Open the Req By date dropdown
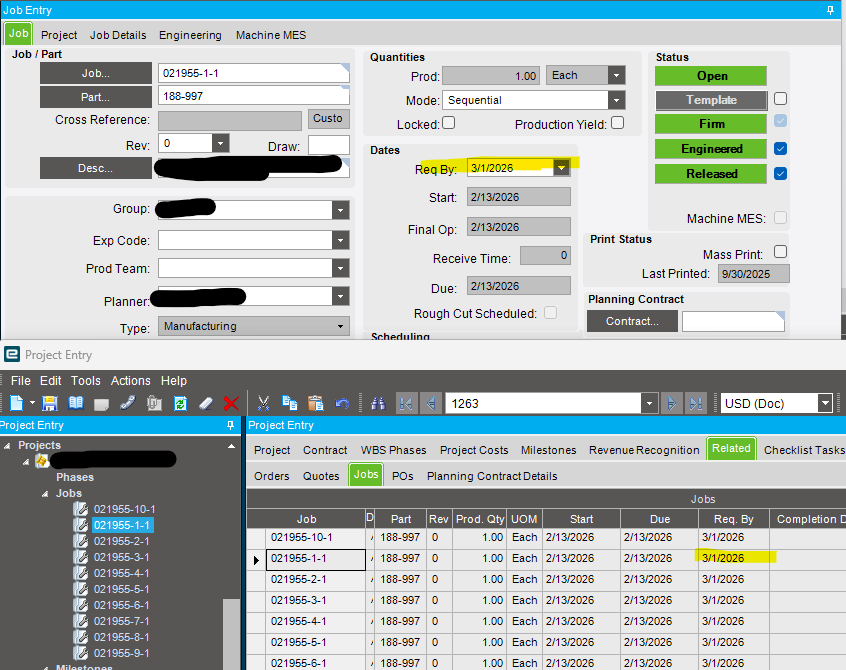846x670 pixels. click(562, 168)
